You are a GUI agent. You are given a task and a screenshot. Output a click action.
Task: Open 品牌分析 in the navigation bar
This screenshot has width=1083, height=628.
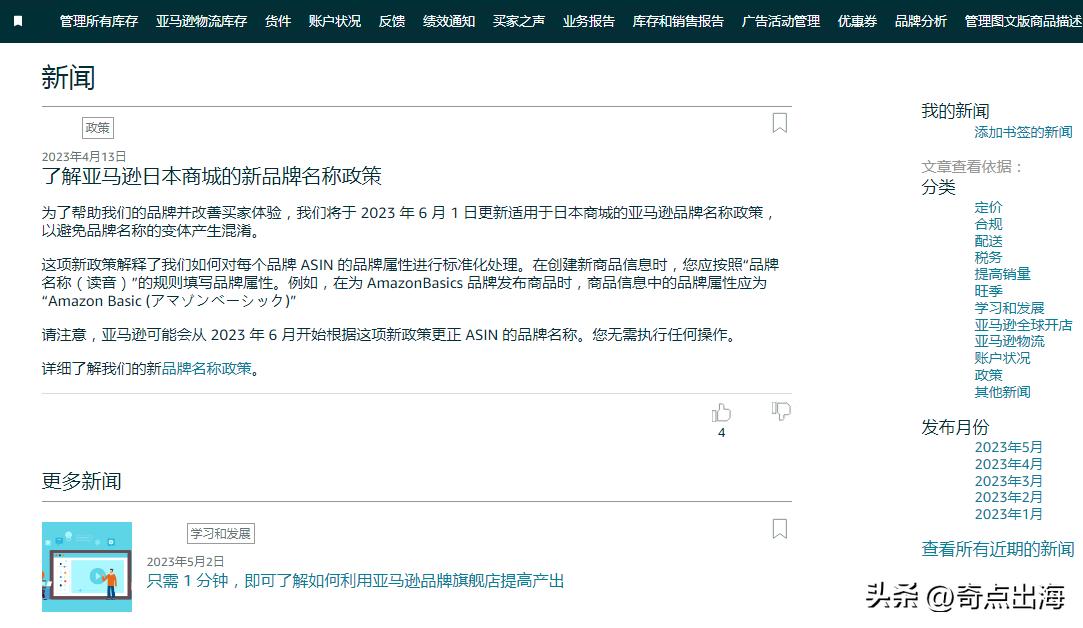tap(921, 20)
